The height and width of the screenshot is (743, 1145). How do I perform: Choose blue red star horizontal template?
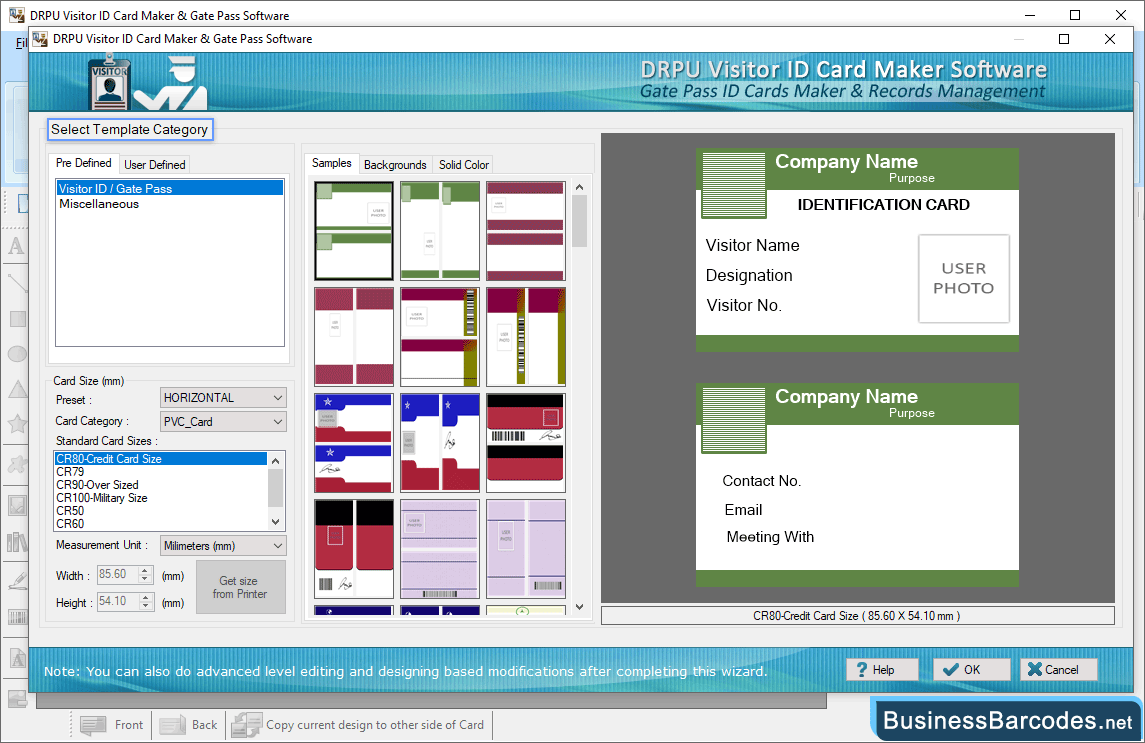[x=354, y=443]
